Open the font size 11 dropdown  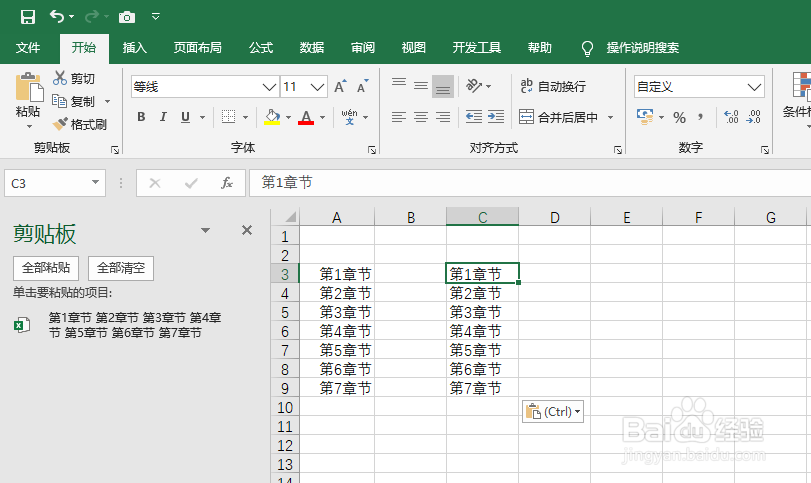pos(318,87)
